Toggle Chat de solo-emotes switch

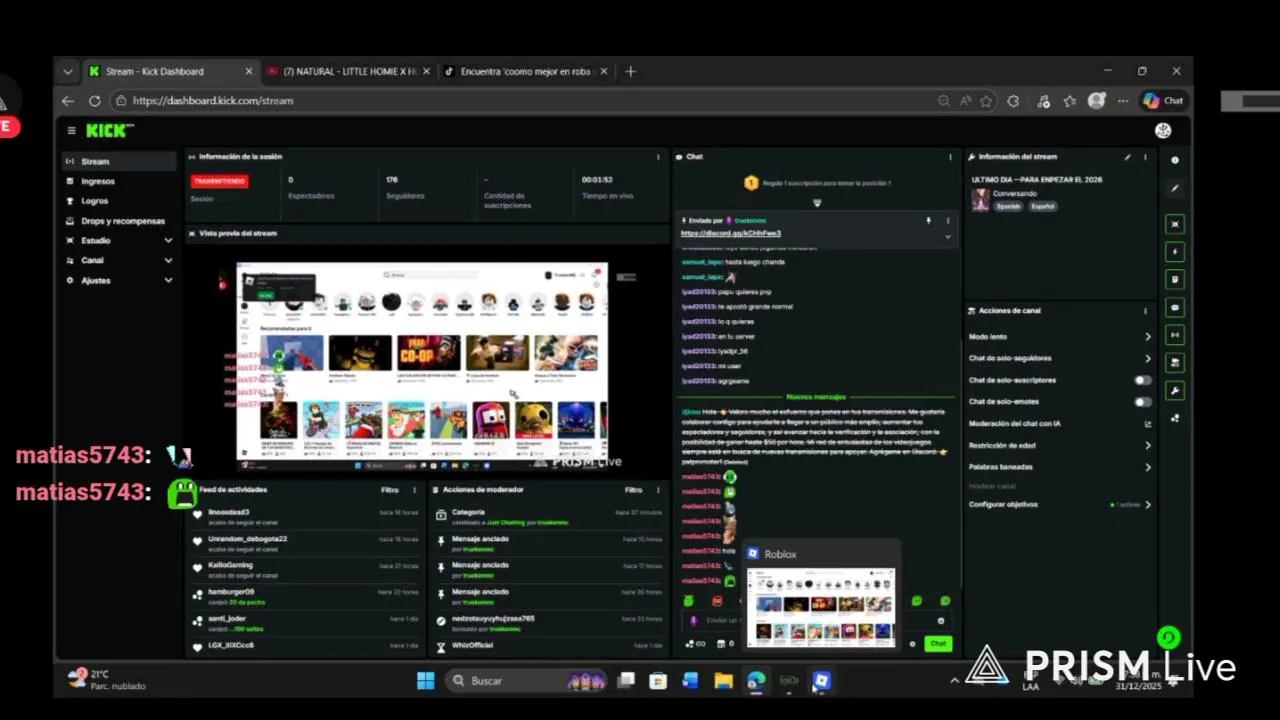point(1143,402)
